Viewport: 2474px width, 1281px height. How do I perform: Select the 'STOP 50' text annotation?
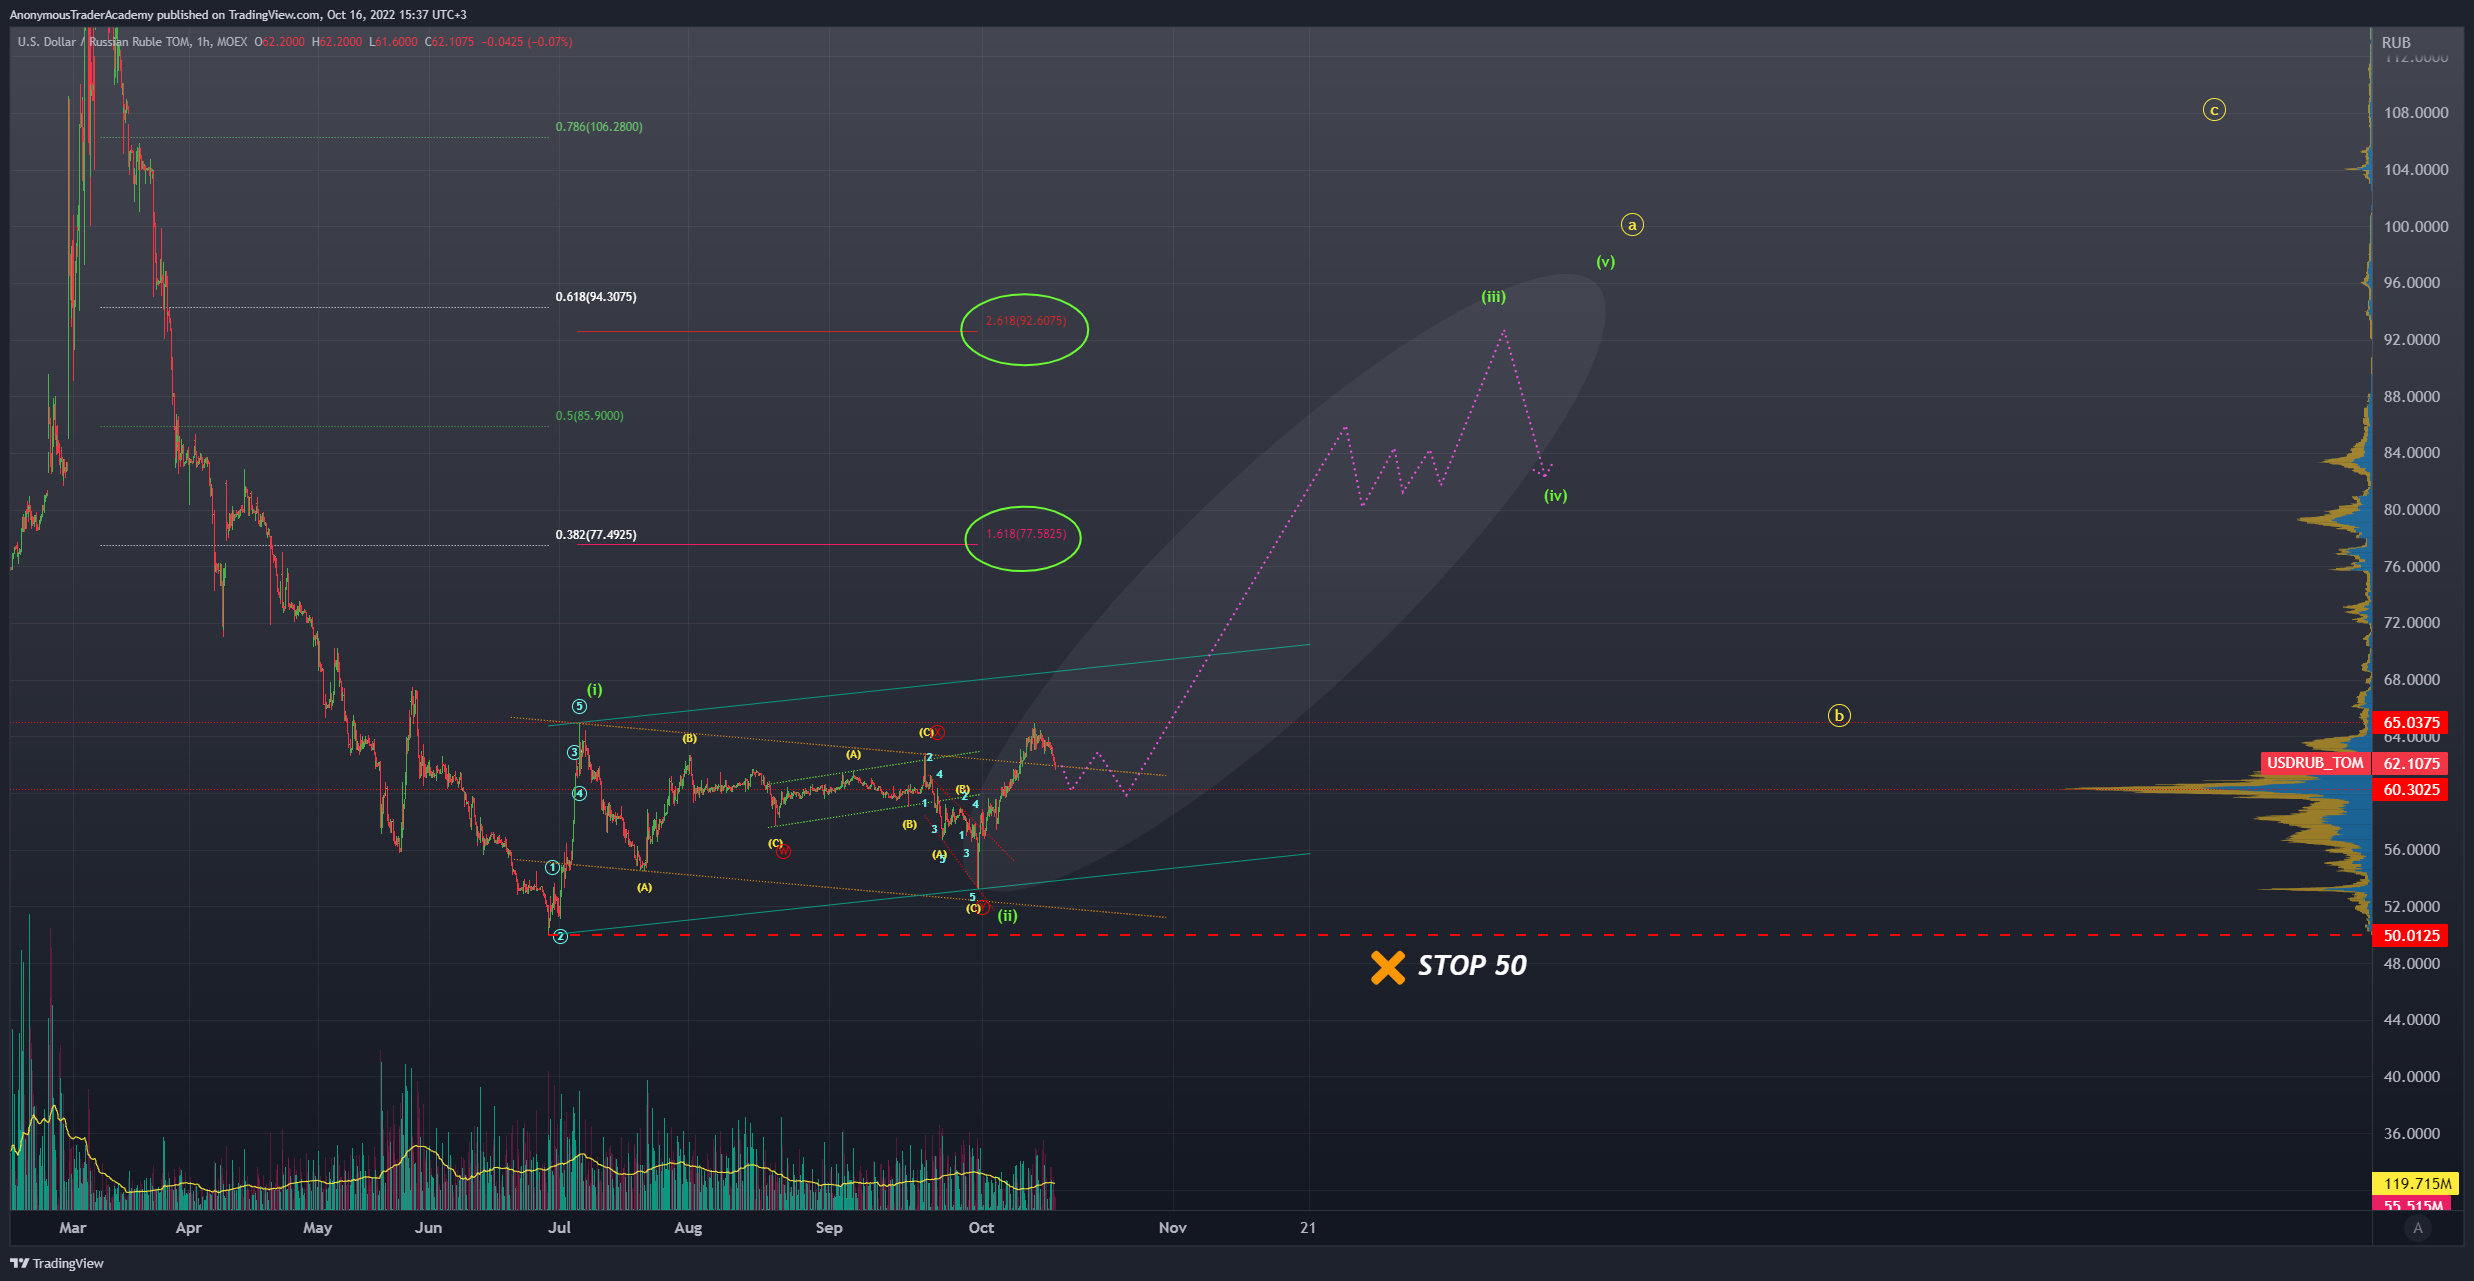tap(1472, 965)
